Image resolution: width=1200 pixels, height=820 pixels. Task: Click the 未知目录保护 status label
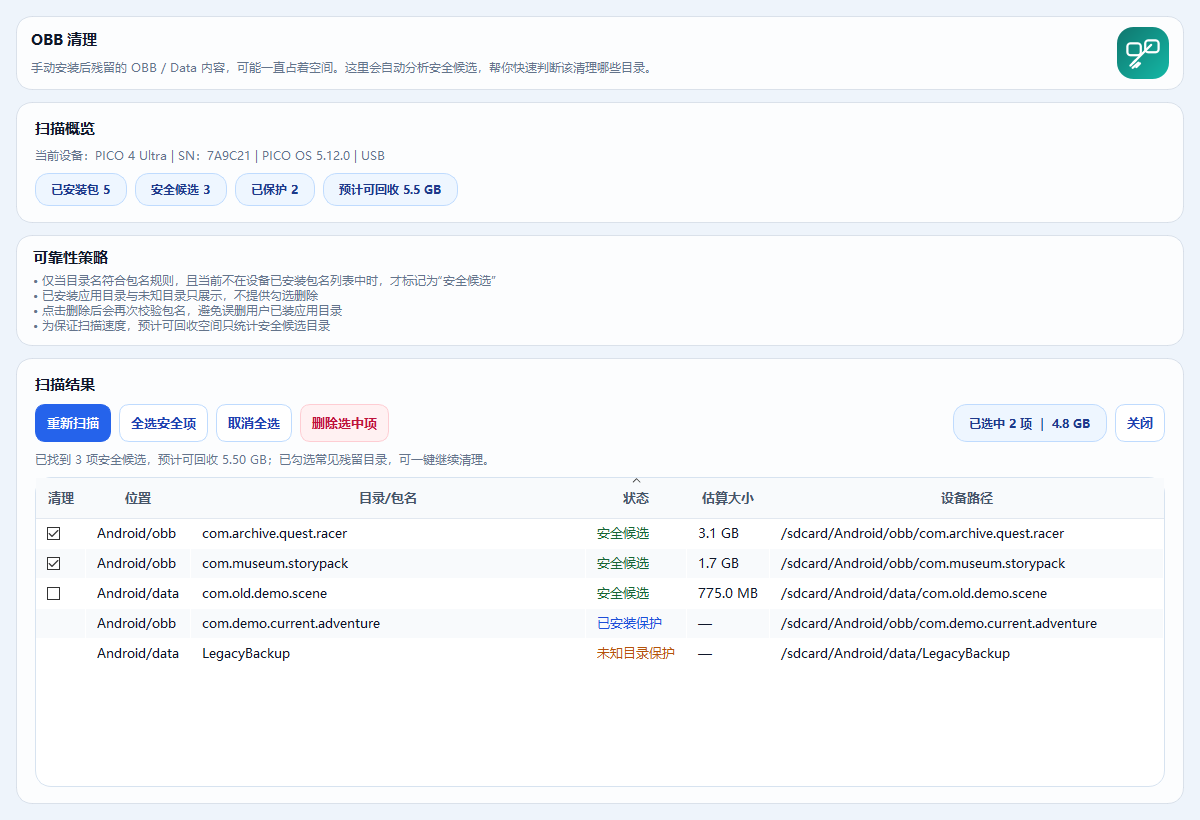click(636, 654)
